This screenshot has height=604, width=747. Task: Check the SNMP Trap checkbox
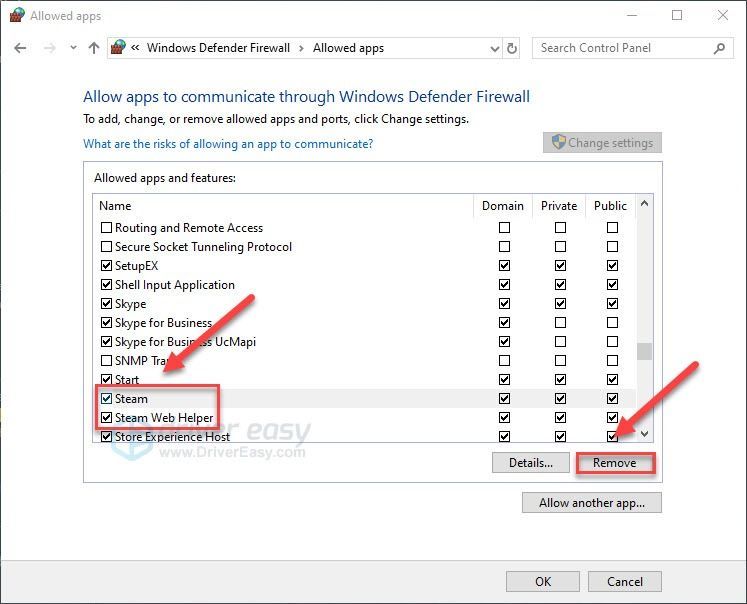(x=106, y=361)
